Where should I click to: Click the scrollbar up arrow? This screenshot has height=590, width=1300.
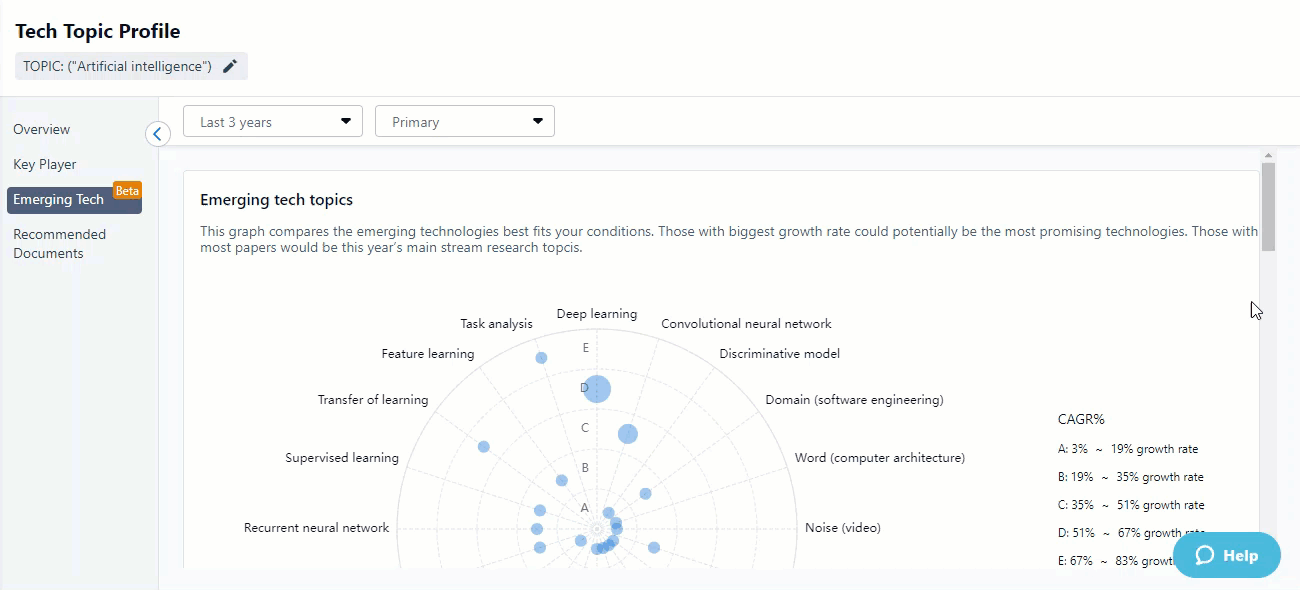pyautogui.click(x=1268, y=153)
